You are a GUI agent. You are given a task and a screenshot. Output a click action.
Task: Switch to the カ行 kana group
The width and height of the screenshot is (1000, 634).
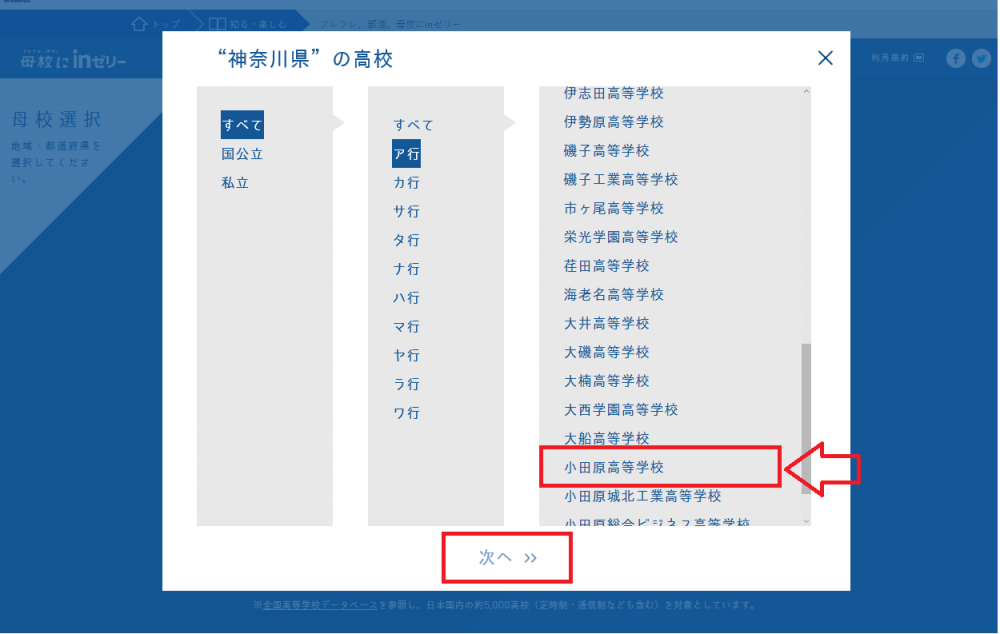406,183
